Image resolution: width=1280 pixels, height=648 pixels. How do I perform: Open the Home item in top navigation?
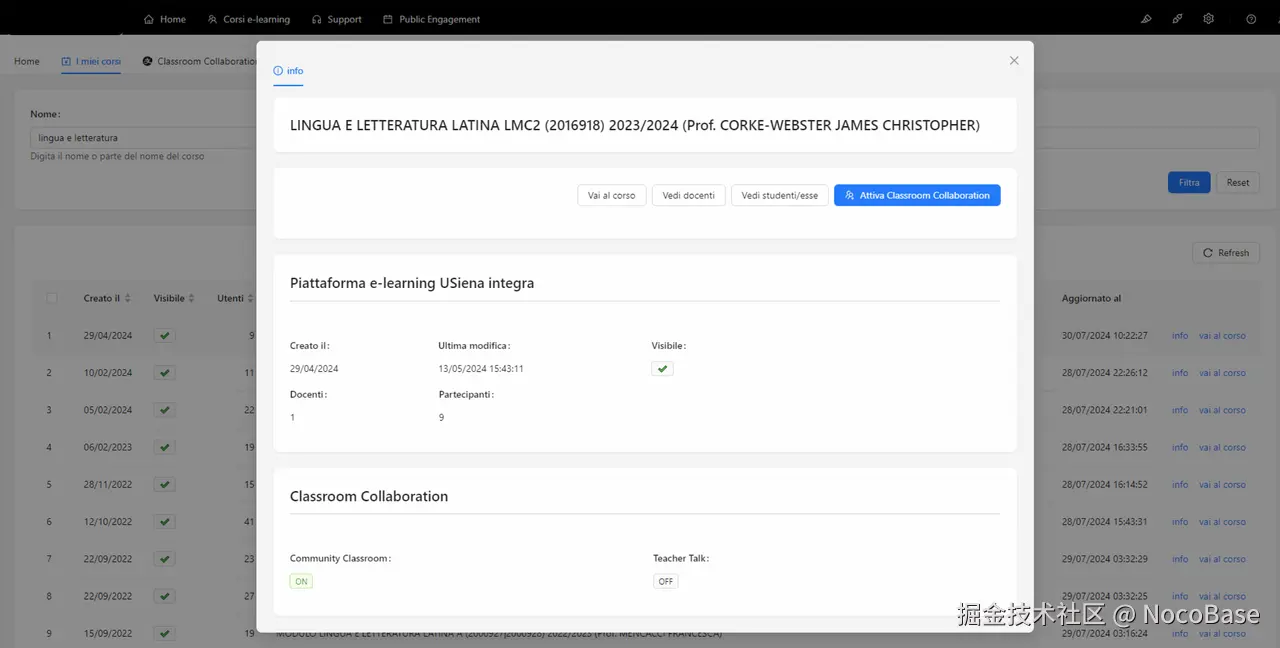[x=165, y=19]
